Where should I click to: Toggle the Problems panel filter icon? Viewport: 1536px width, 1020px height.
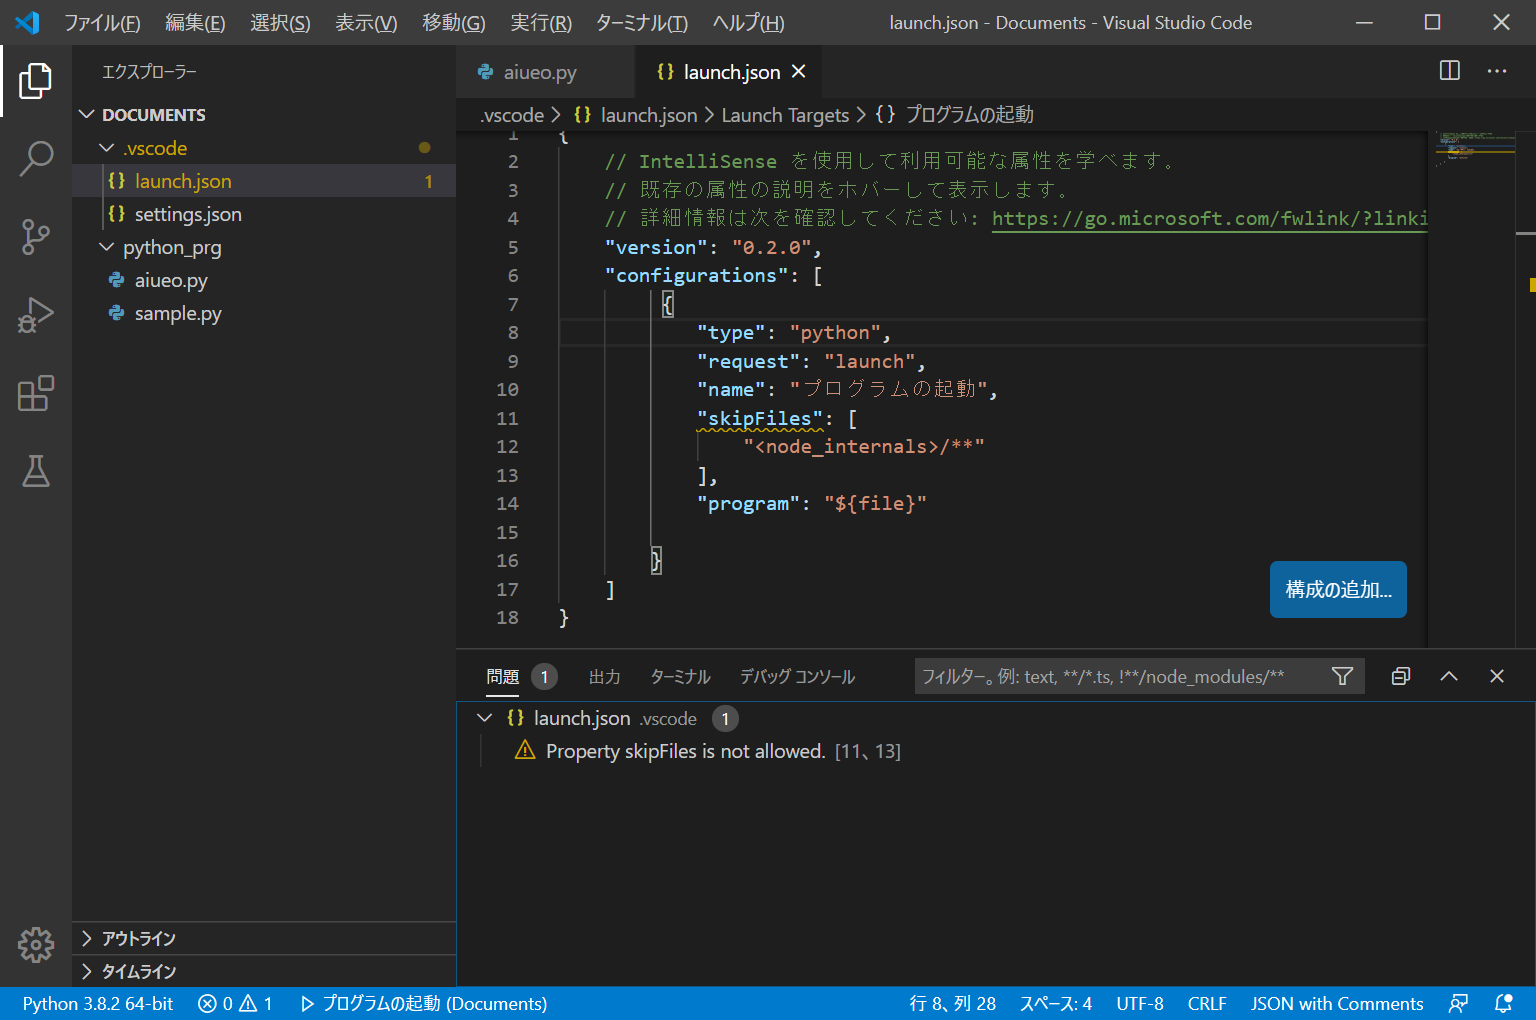tap(1342, 676)
